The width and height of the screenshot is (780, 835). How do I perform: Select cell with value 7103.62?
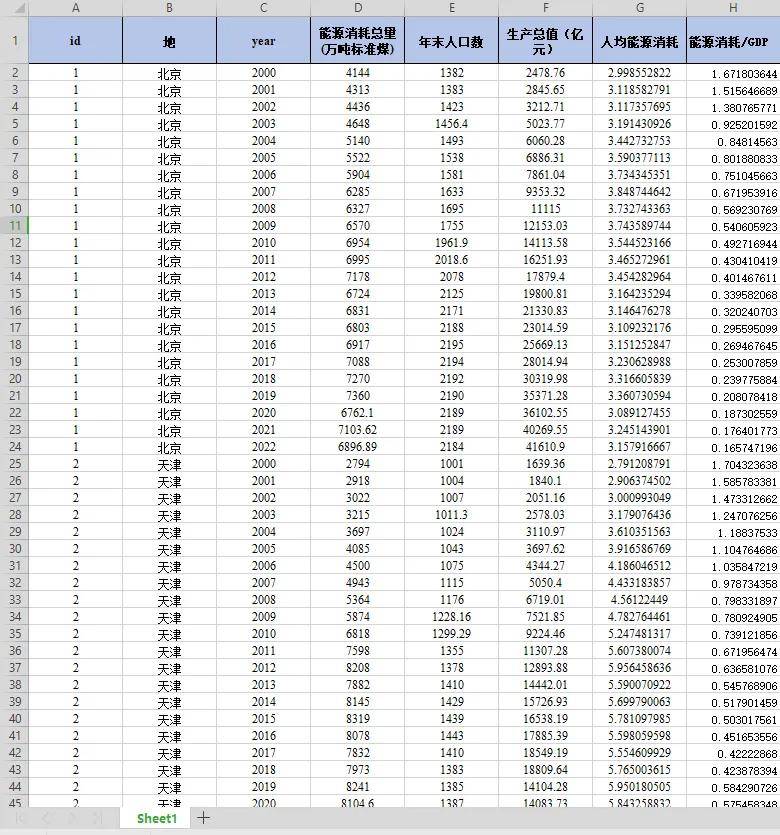(358, 430)
